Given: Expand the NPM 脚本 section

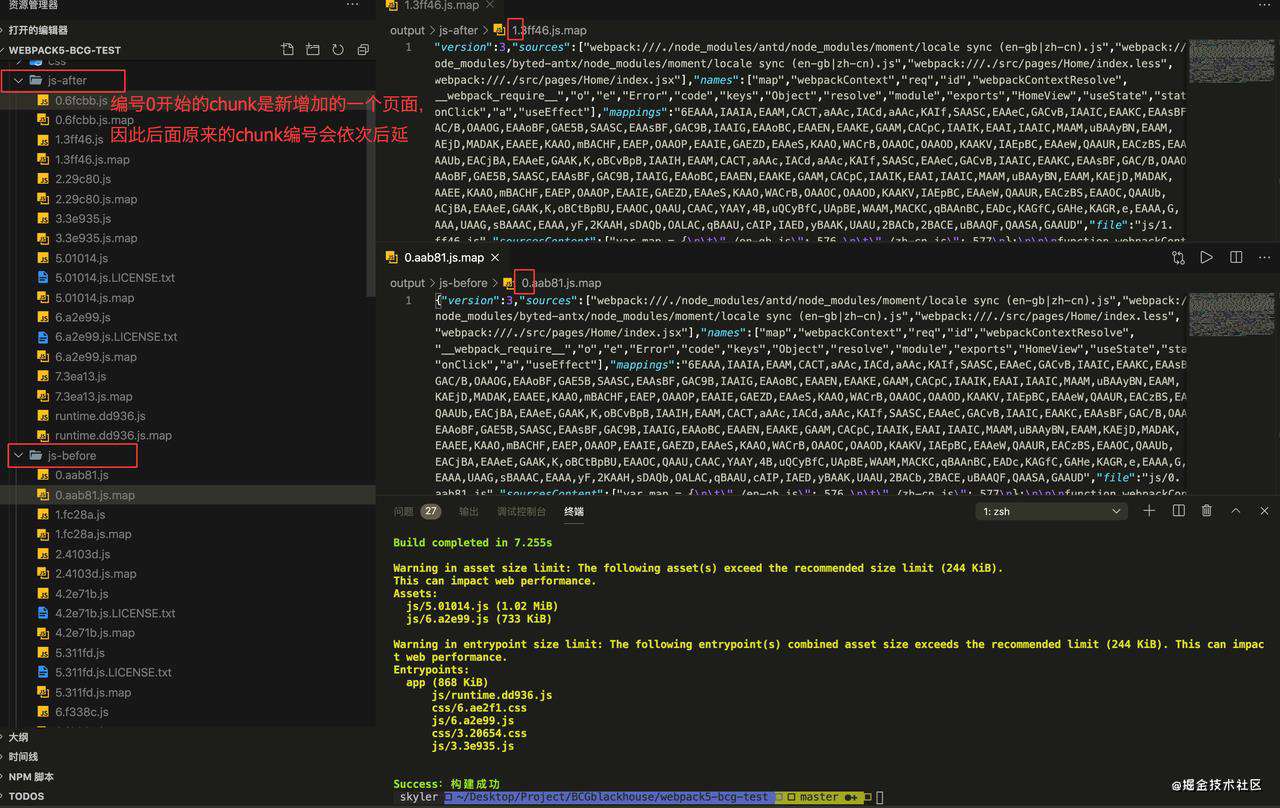Looking at the screenshot, I should click(31, 777).
